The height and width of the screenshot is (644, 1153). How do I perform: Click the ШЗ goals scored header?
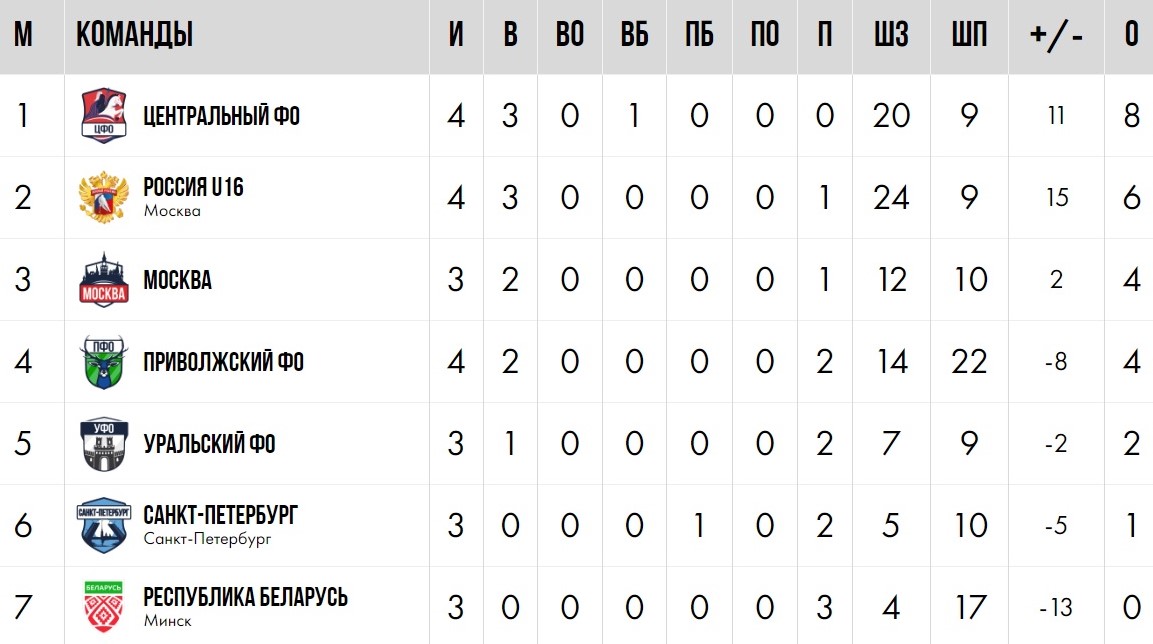tap(891, 36)
